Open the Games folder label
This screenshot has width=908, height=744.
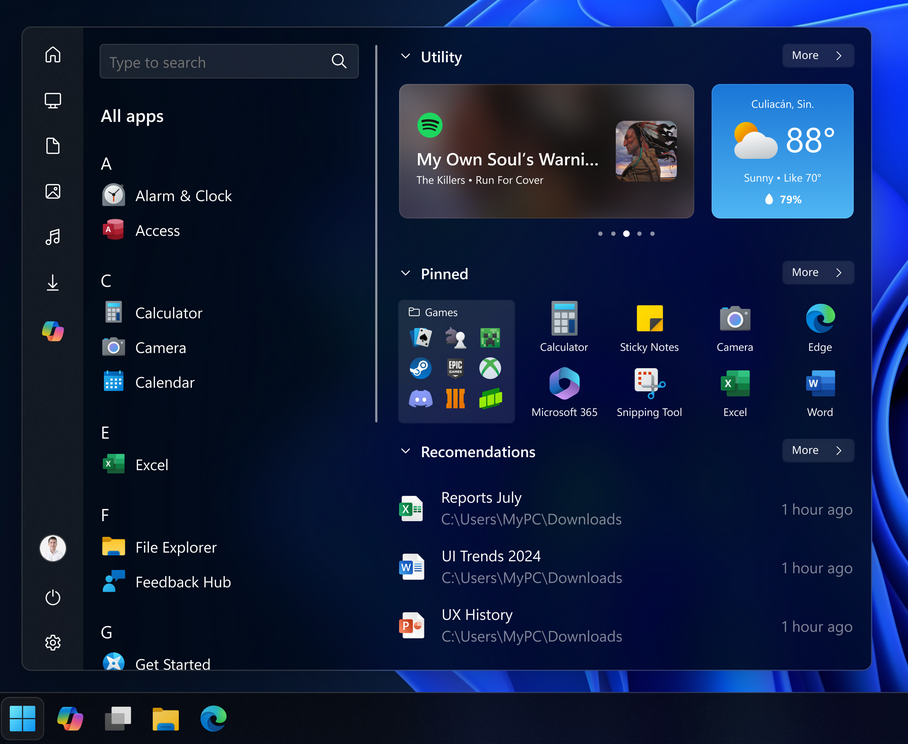(x=433, y=312)
